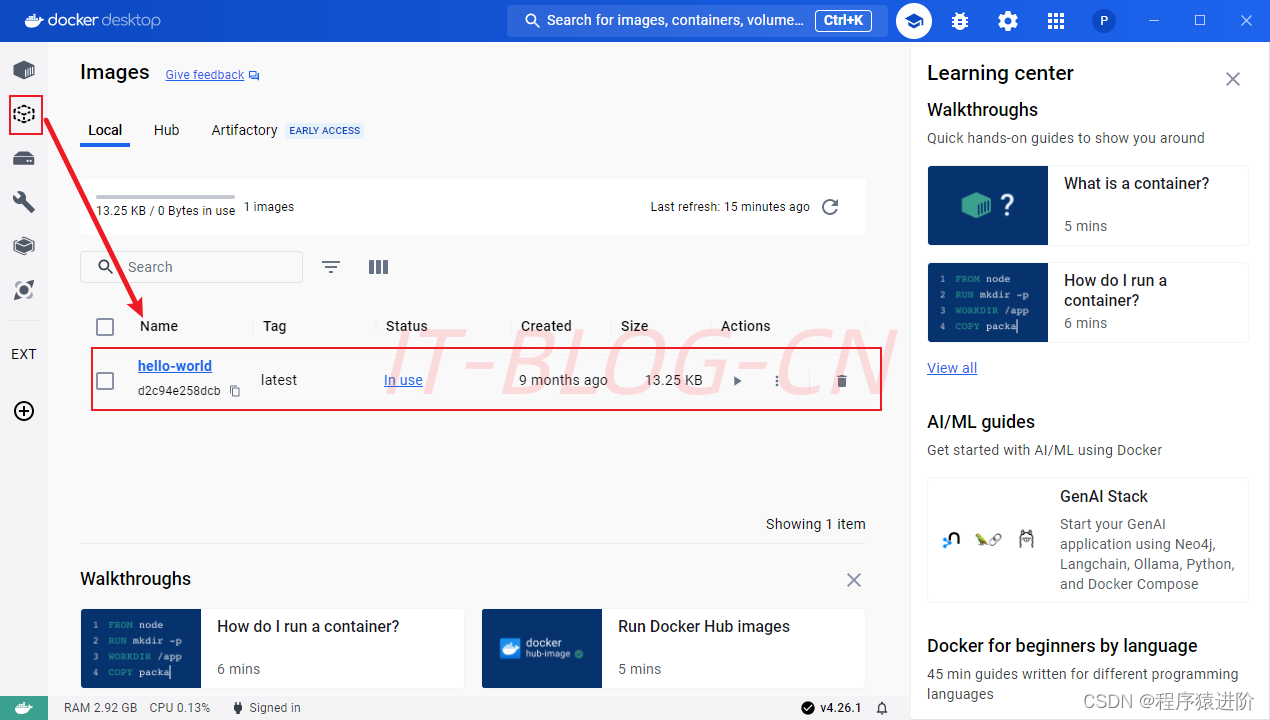
Task: Toggle the select-all images checkbox
Action: [105, 326]
